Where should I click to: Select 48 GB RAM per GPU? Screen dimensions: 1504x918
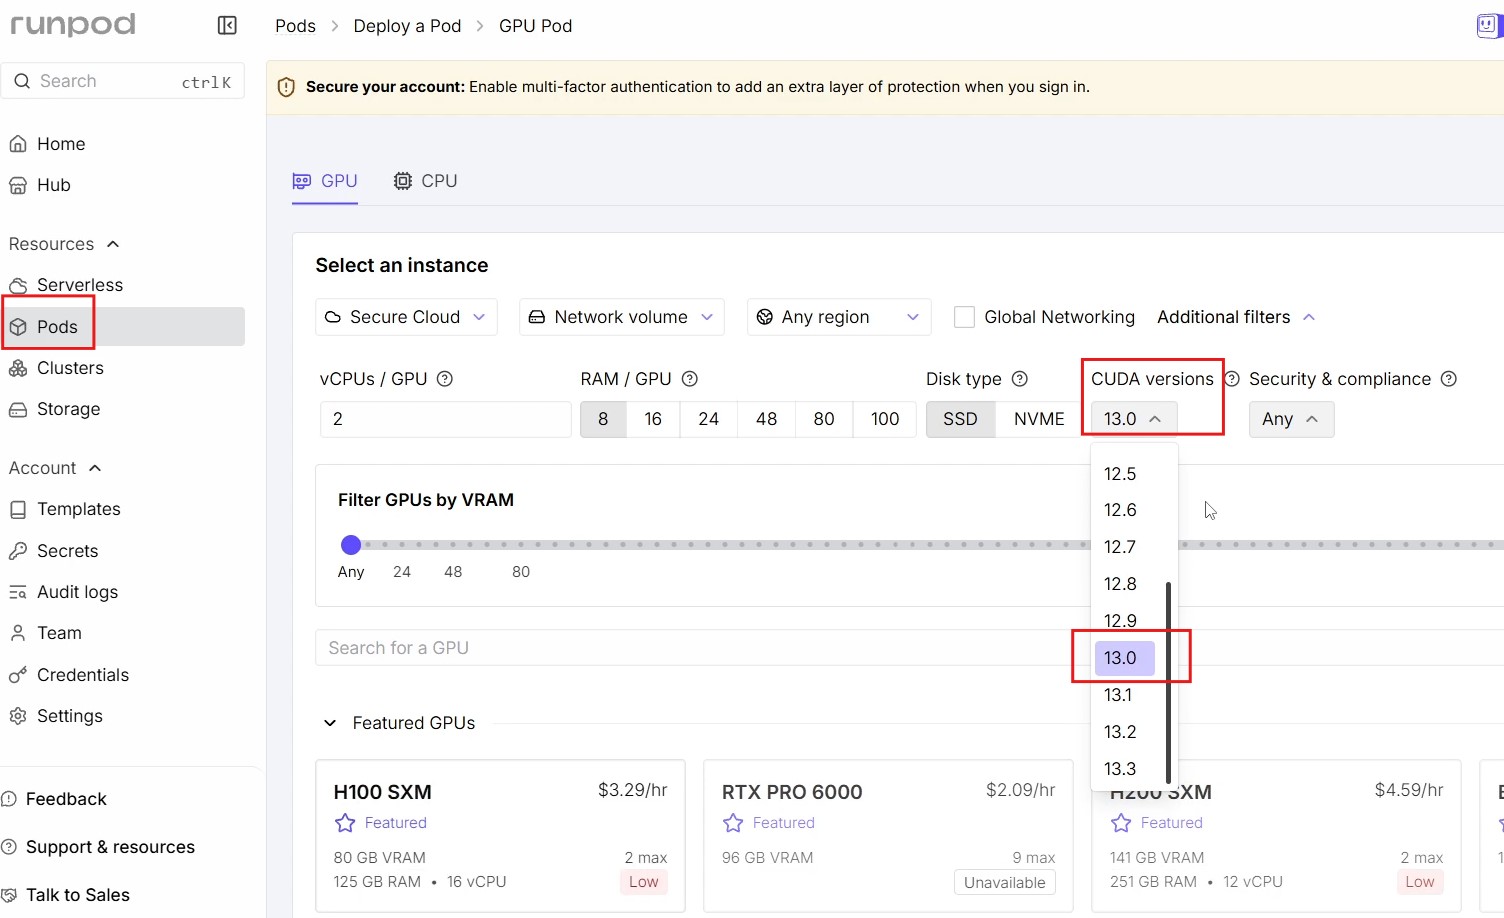[767, 419]
